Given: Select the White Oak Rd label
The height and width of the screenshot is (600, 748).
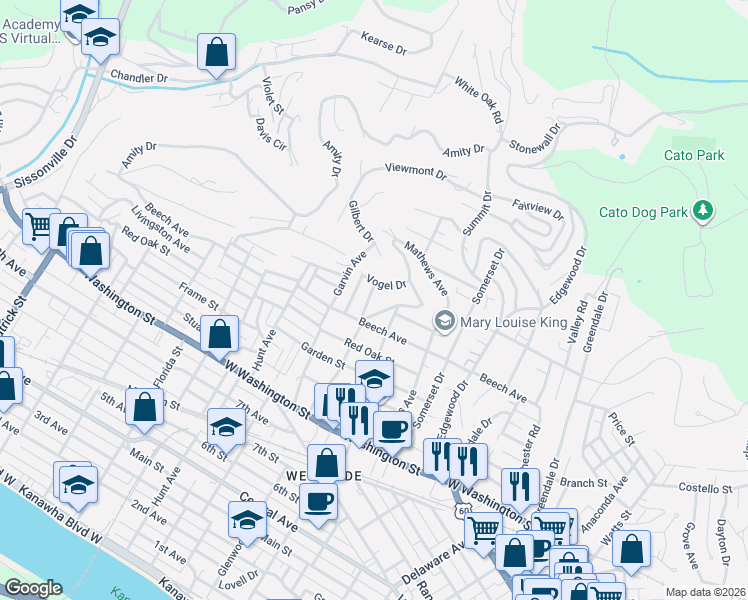Looking at the screenshot, I should (478, 100).
